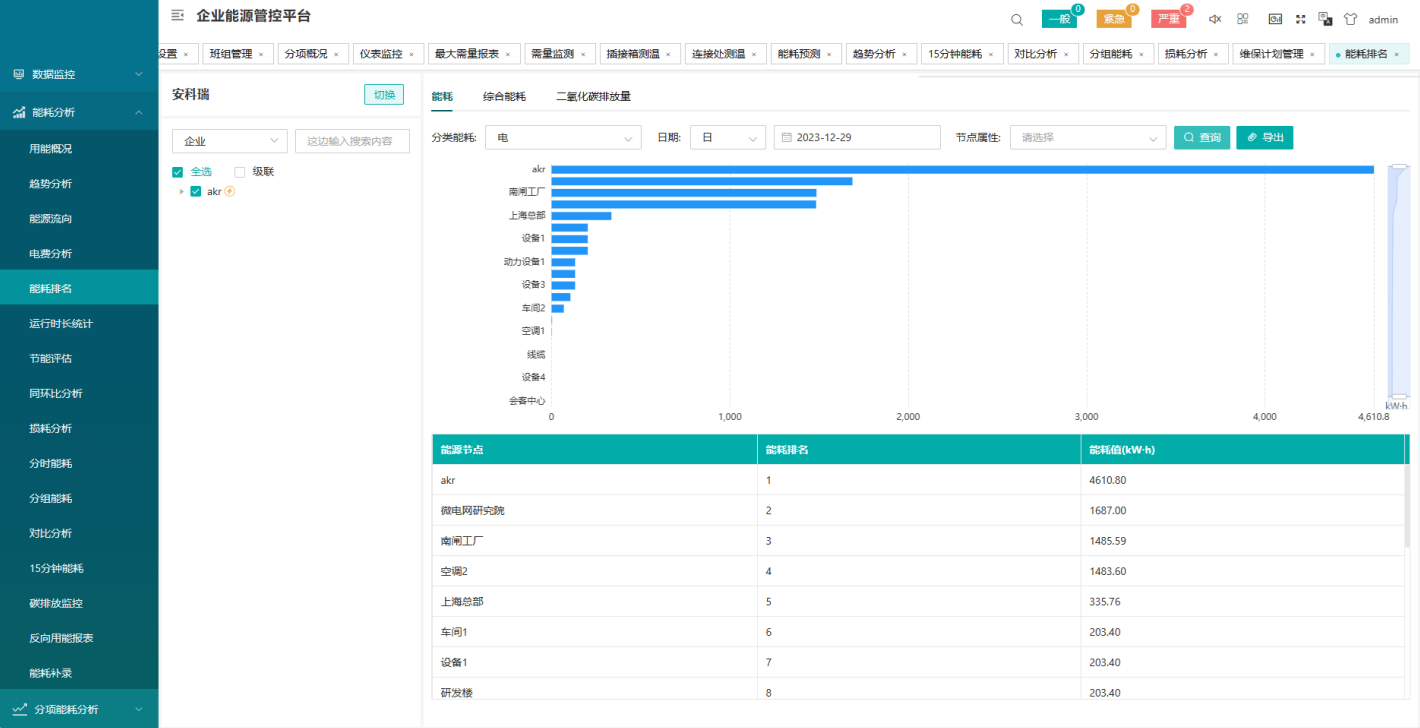Select the 微电网研究院 table row
Screen dimensions: 1420x728
pos(918,510)
